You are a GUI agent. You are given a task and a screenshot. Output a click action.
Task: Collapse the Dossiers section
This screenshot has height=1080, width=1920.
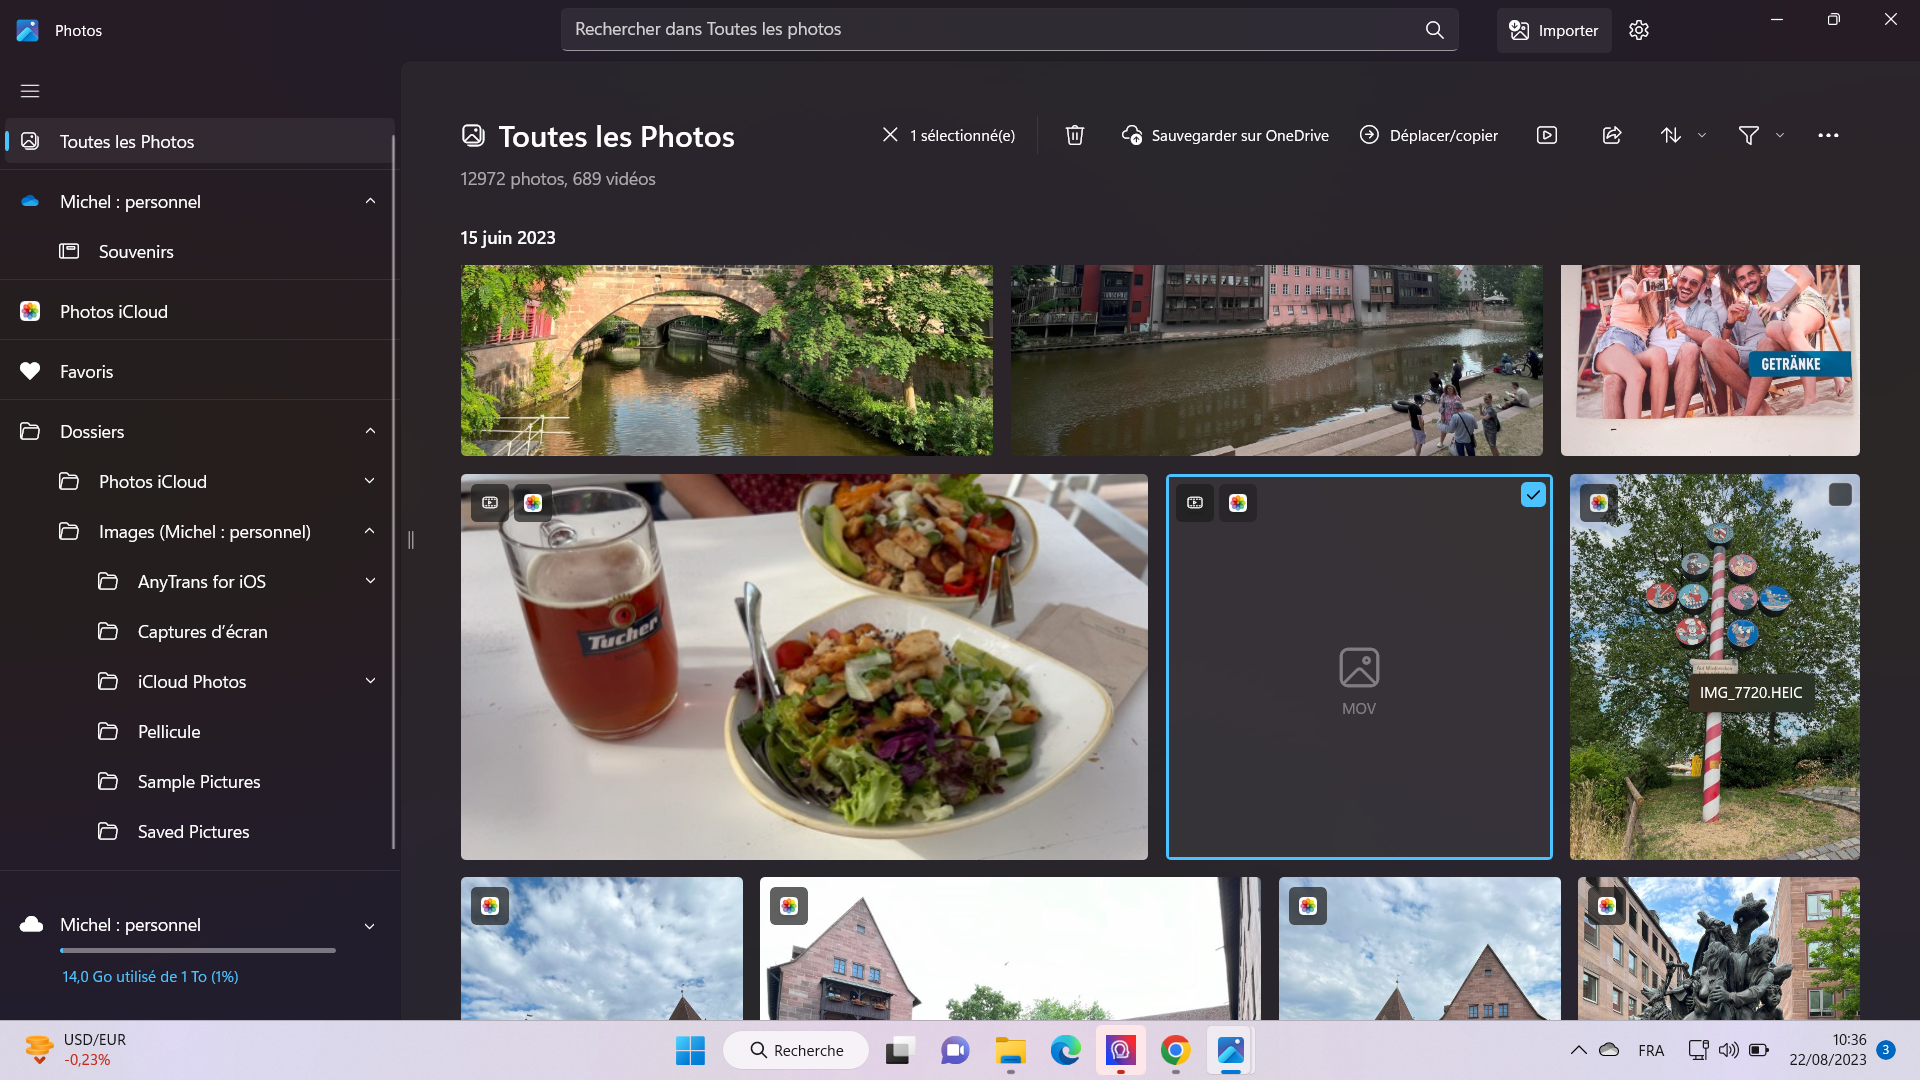[370, 432]
